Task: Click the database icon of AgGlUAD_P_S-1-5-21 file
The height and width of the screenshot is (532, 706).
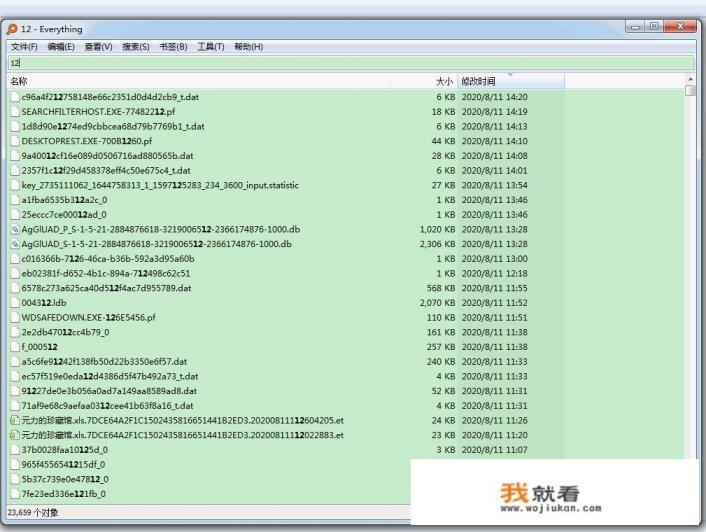Action: click(15, 229)
